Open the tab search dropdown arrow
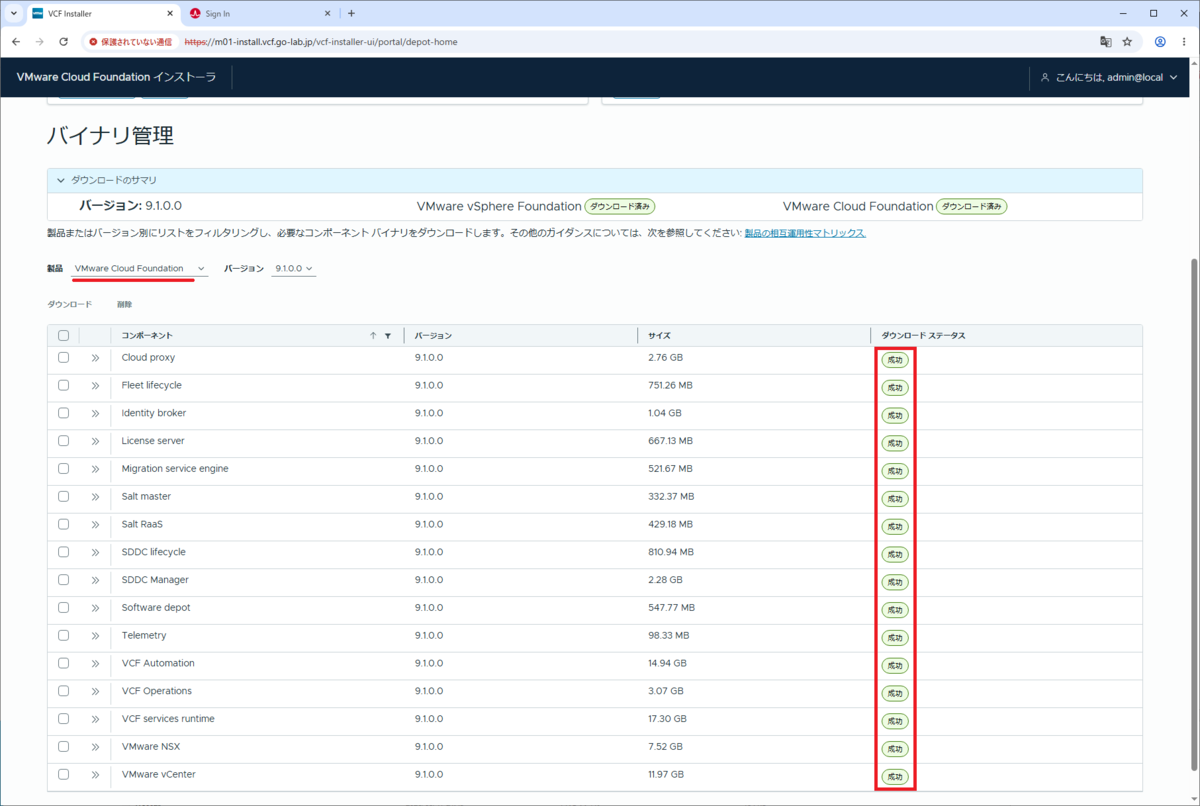Image resolution: width=1200 pixels, height=806 pixels. click(12, 14)
